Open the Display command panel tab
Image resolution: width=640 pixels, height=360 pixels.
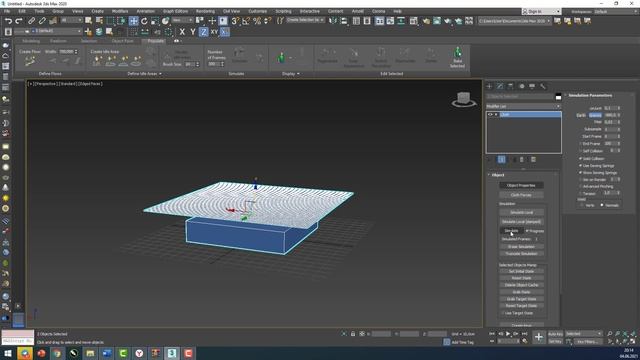(532, 86)
